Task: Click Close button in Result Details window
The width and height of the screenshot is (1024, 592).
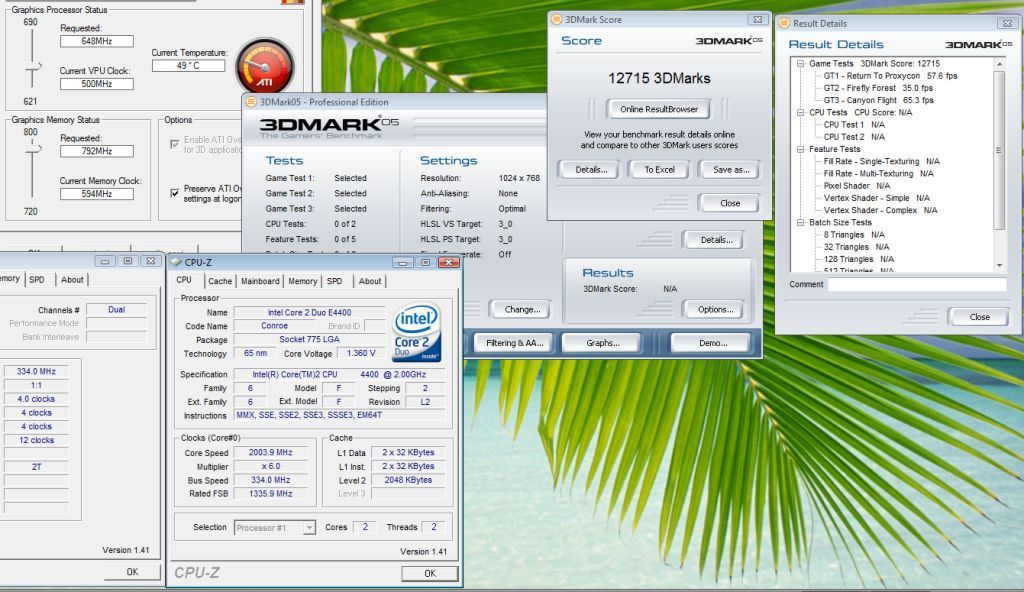Action: click(x=979, y=317)
